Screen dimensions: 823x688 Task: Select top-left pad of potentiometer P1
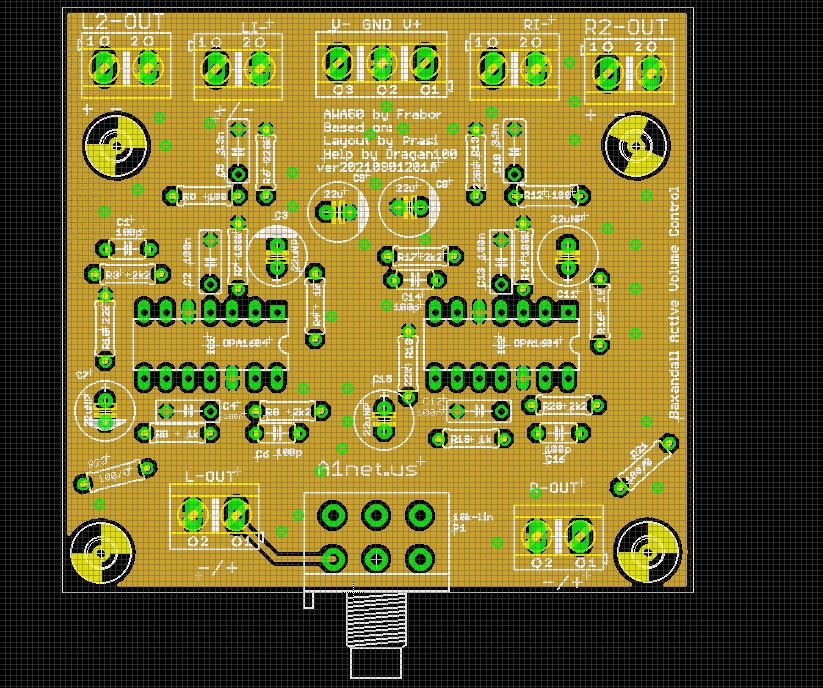pyautogui.click(x=333, y=516)
